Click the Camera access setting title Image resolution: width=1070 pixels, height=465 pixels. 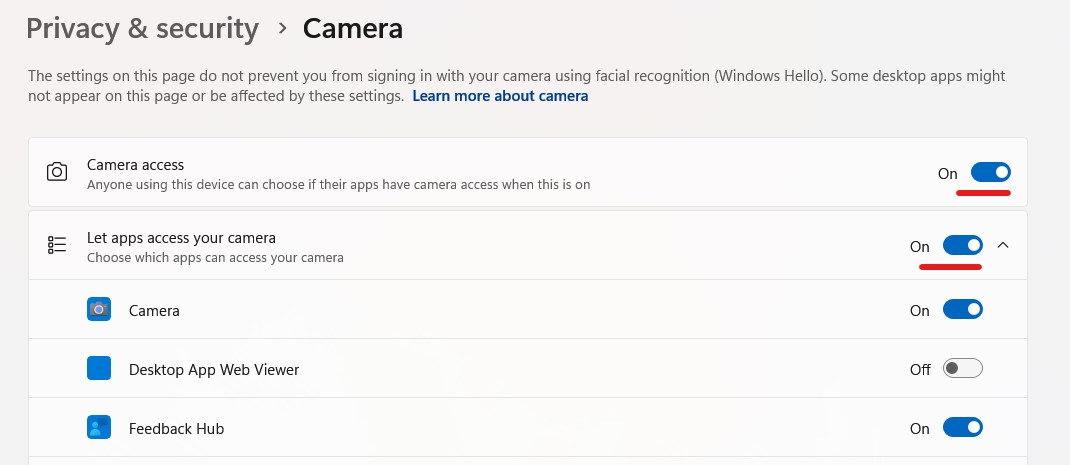[x=135, y=165]
